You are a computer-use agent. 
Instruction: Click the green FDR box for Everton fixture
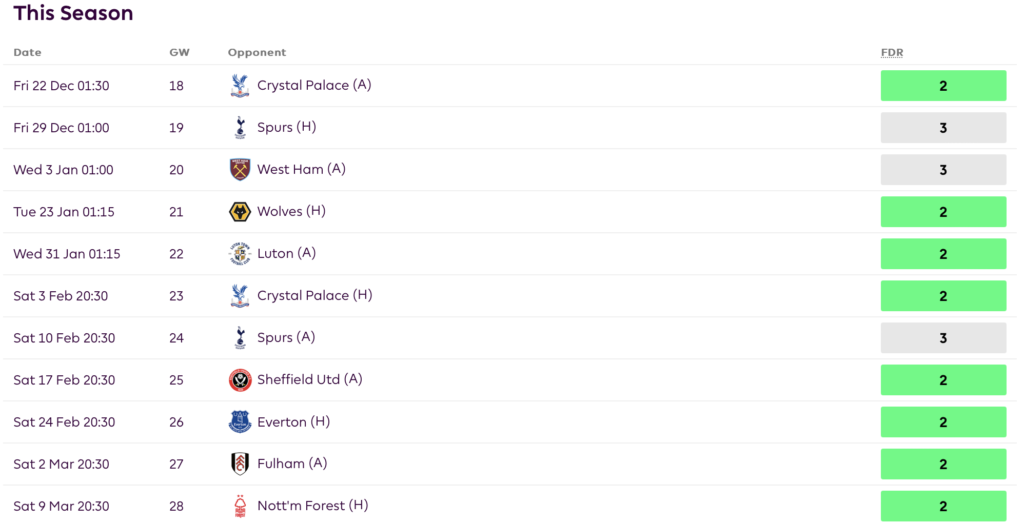pyautogui.click(x=943, y=422)
